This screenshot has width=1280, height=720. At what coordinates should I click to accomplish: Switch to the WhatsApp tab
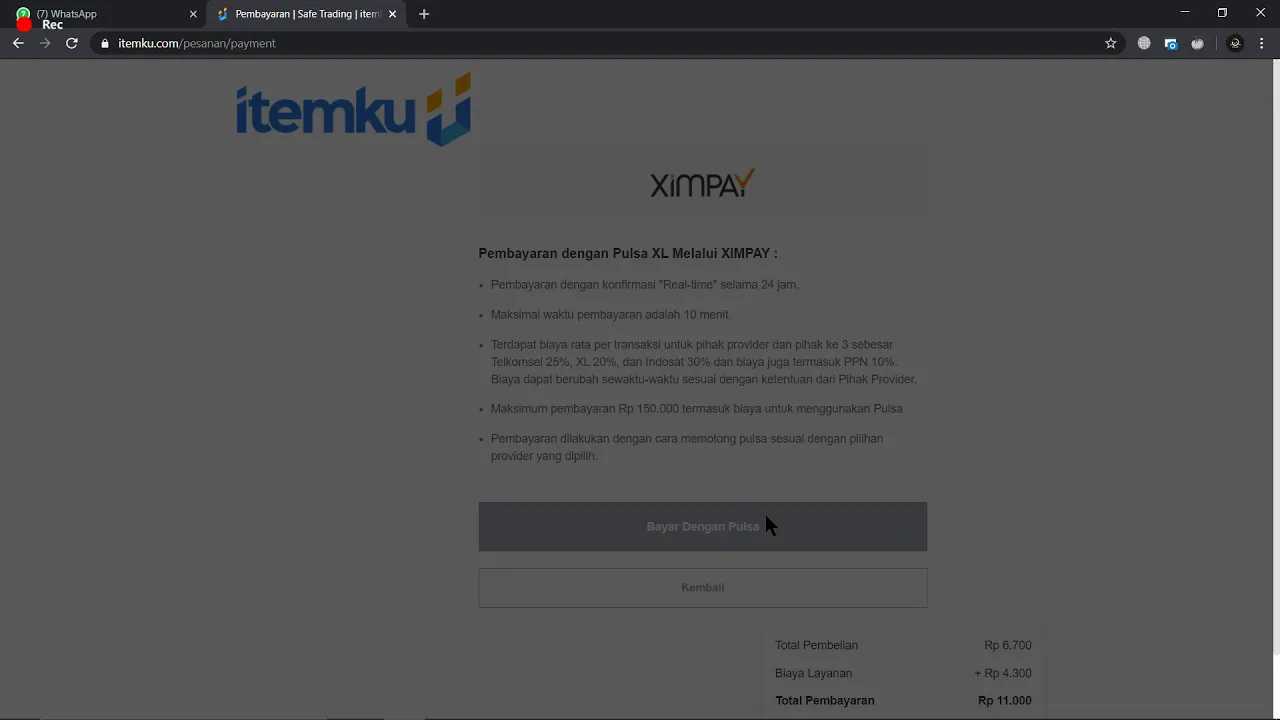(x=104, y=14)
